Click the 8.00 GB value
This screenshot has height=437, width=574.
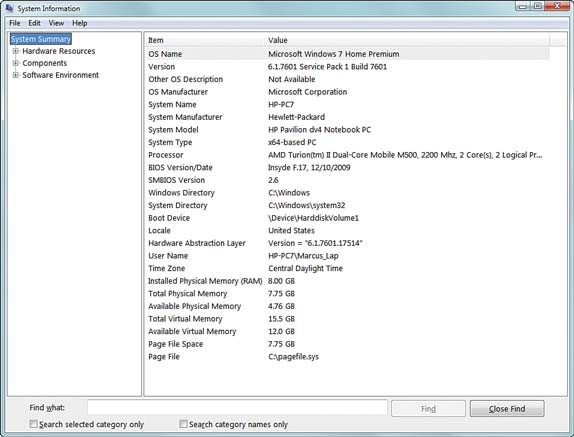coord(281,281)
